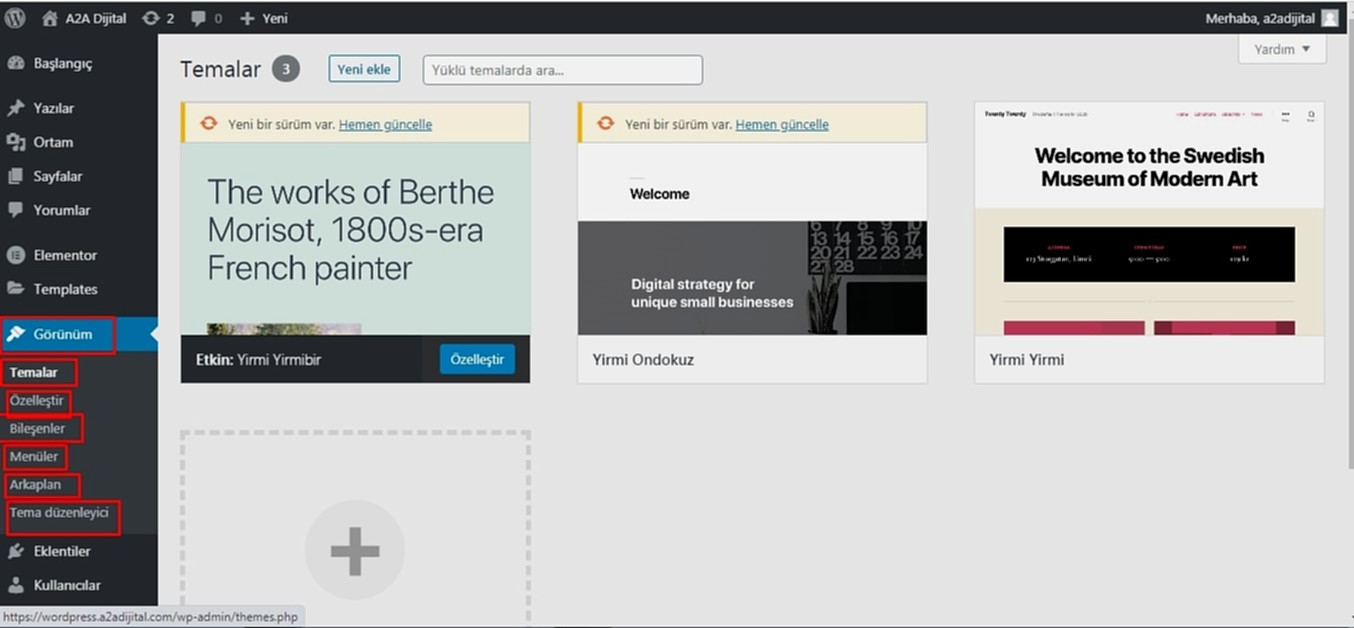Click the update icon on Yirmi Yirmibir notice

209,124
